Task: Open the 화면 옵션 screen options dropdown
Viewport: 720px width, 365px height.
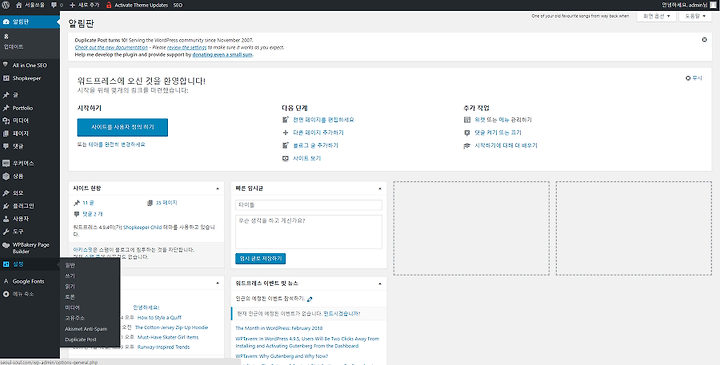Action: point(656,16)
